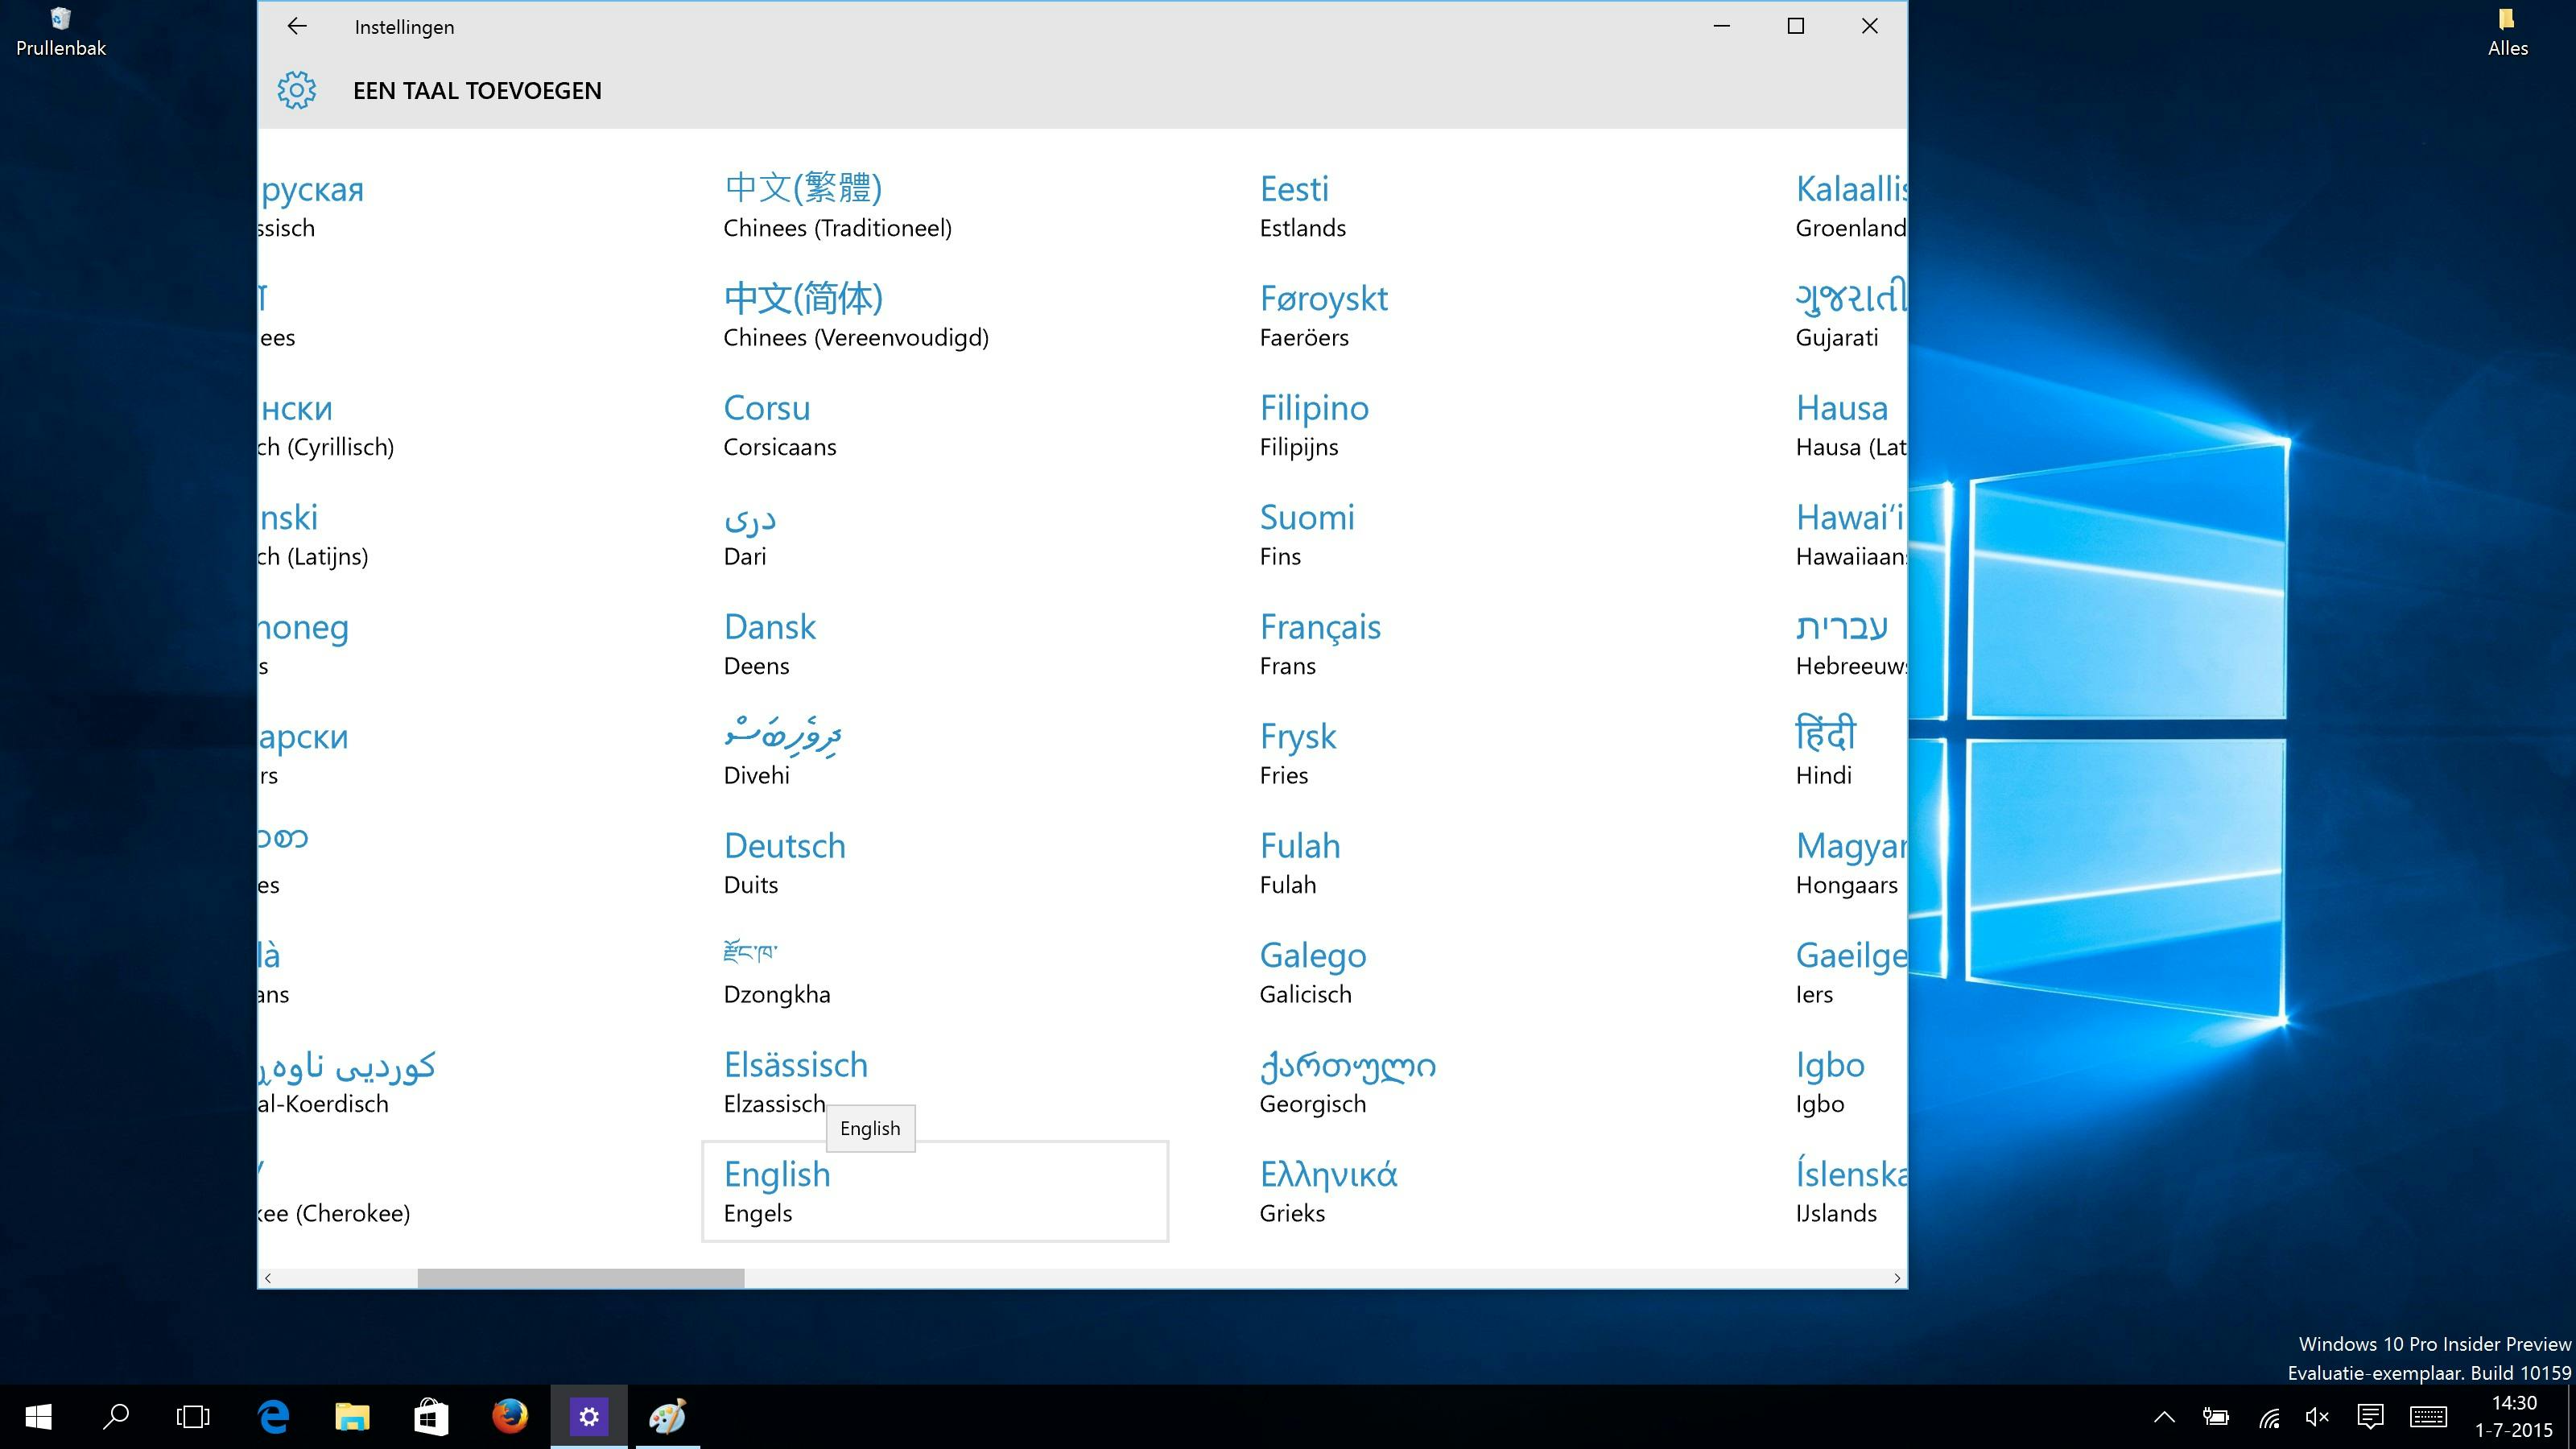Image resolution: width=2576 pixels, height=1449 pixels.
Task: Open Action Center notifications icon
Action: pos(2370,1417)
